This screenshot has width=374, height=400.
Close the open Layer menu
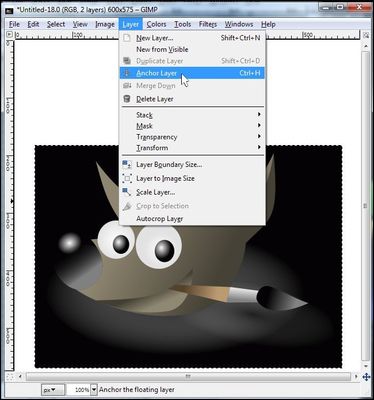[131, 24]
